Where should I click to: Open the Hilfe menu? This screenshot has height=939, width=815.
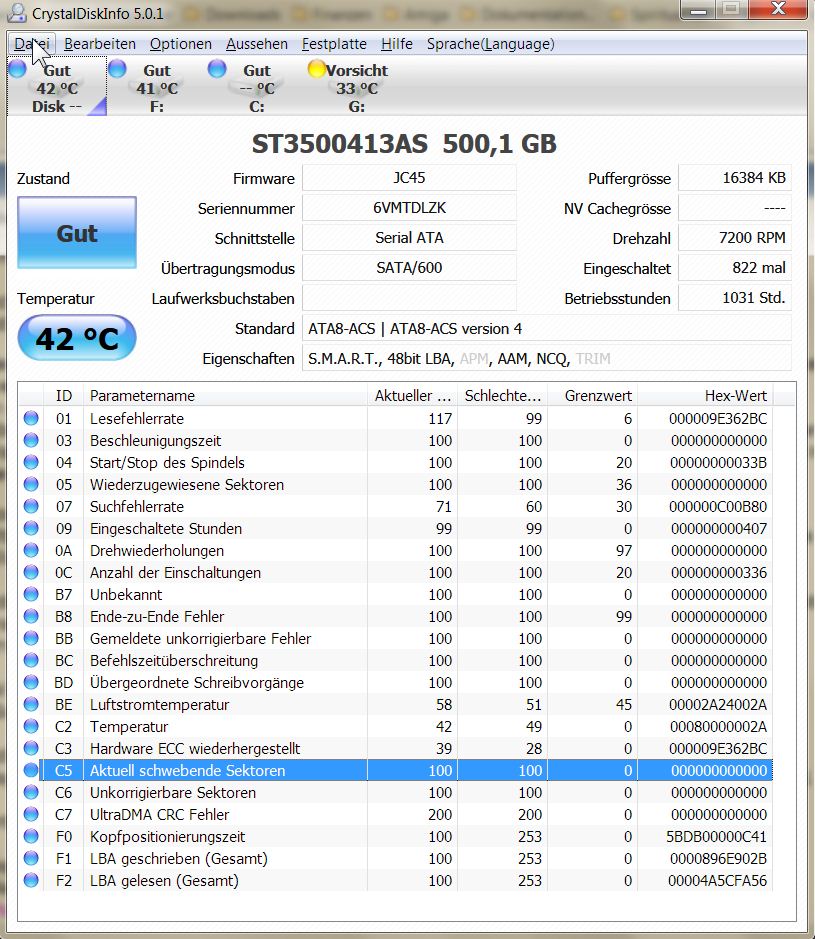pos(396,44)
